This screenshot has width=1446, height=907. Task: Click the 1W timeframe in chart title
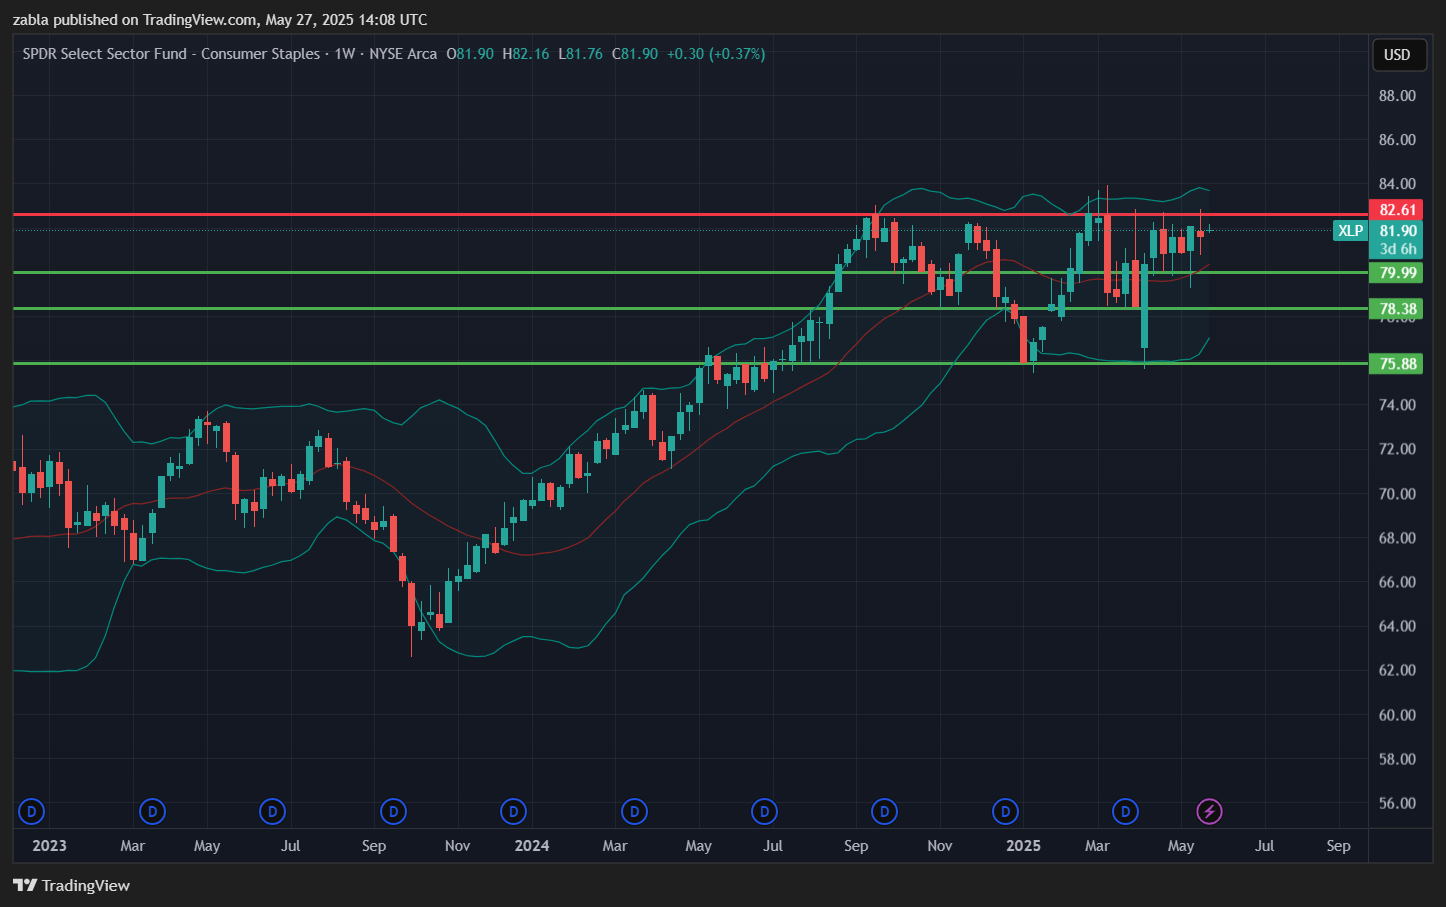344,54
